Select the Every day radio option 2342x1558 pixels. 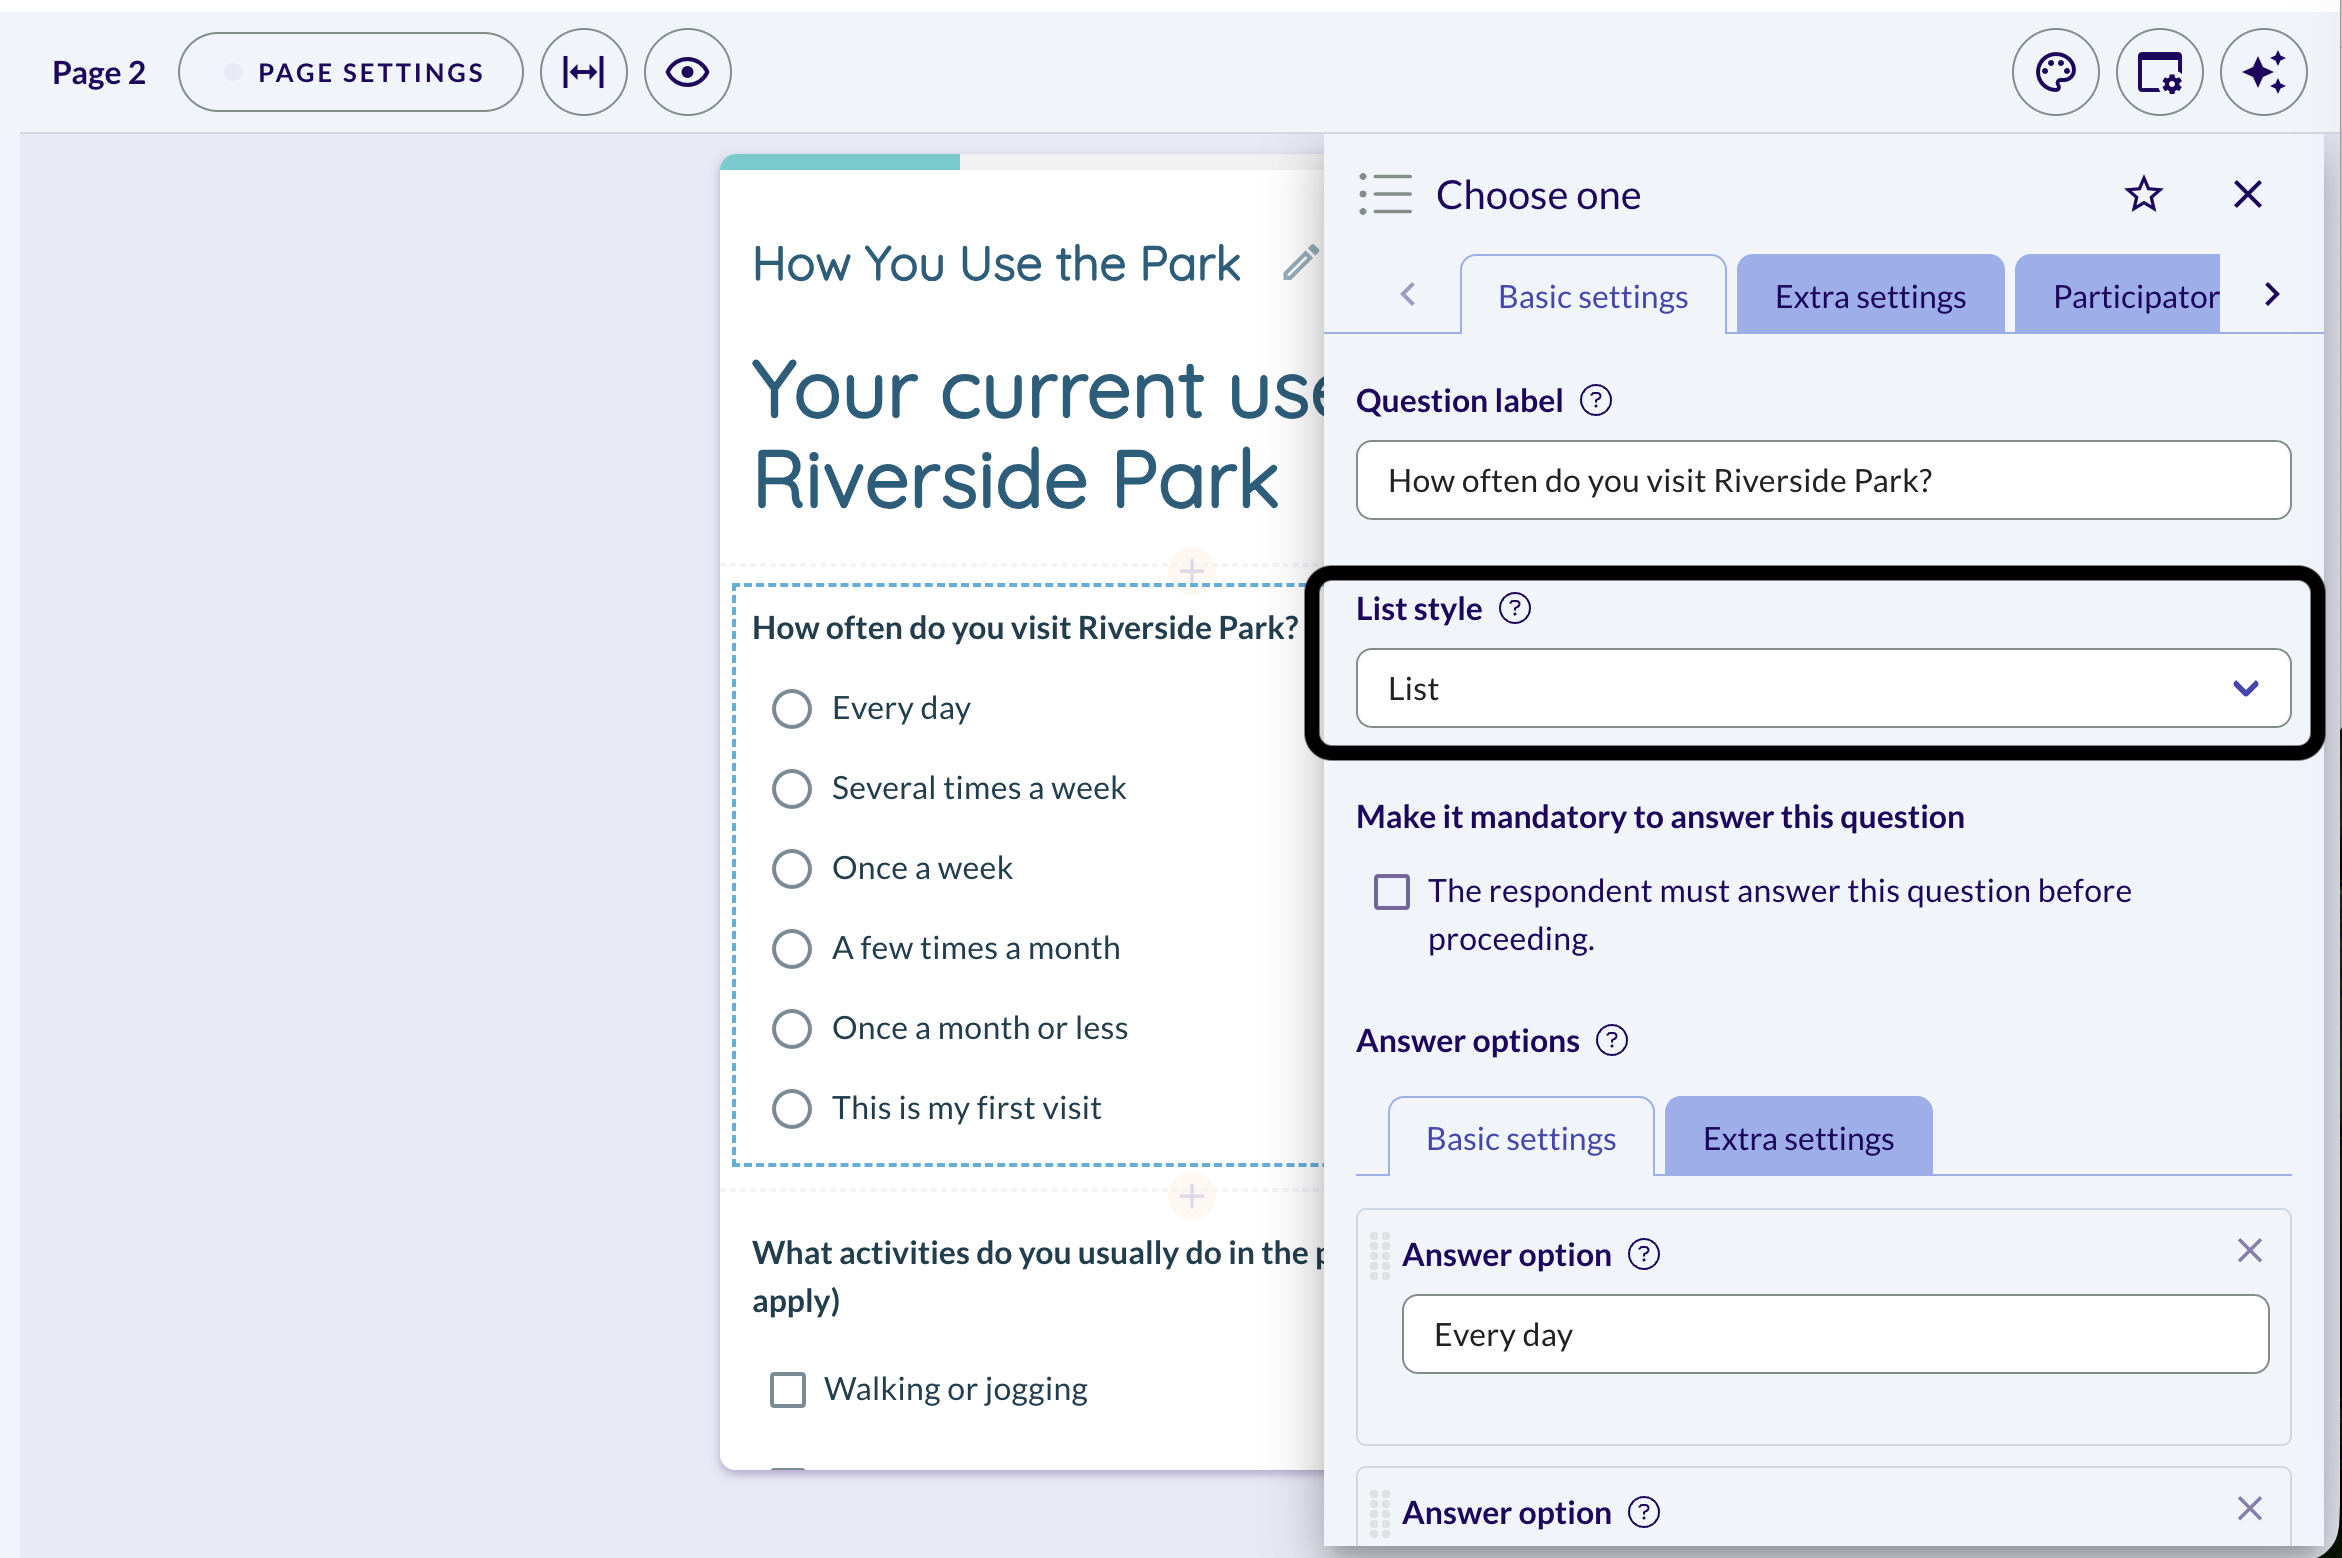click(791, 708)
